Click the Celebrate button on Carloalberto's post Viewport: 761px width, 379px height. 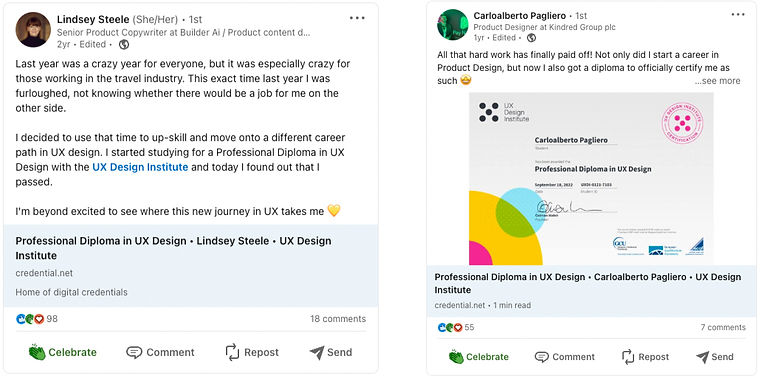[479, 357]
